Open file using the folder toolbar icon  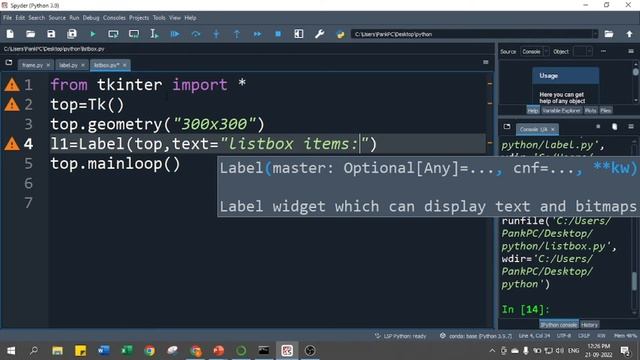pyautogui.click(x=31, y=34)
